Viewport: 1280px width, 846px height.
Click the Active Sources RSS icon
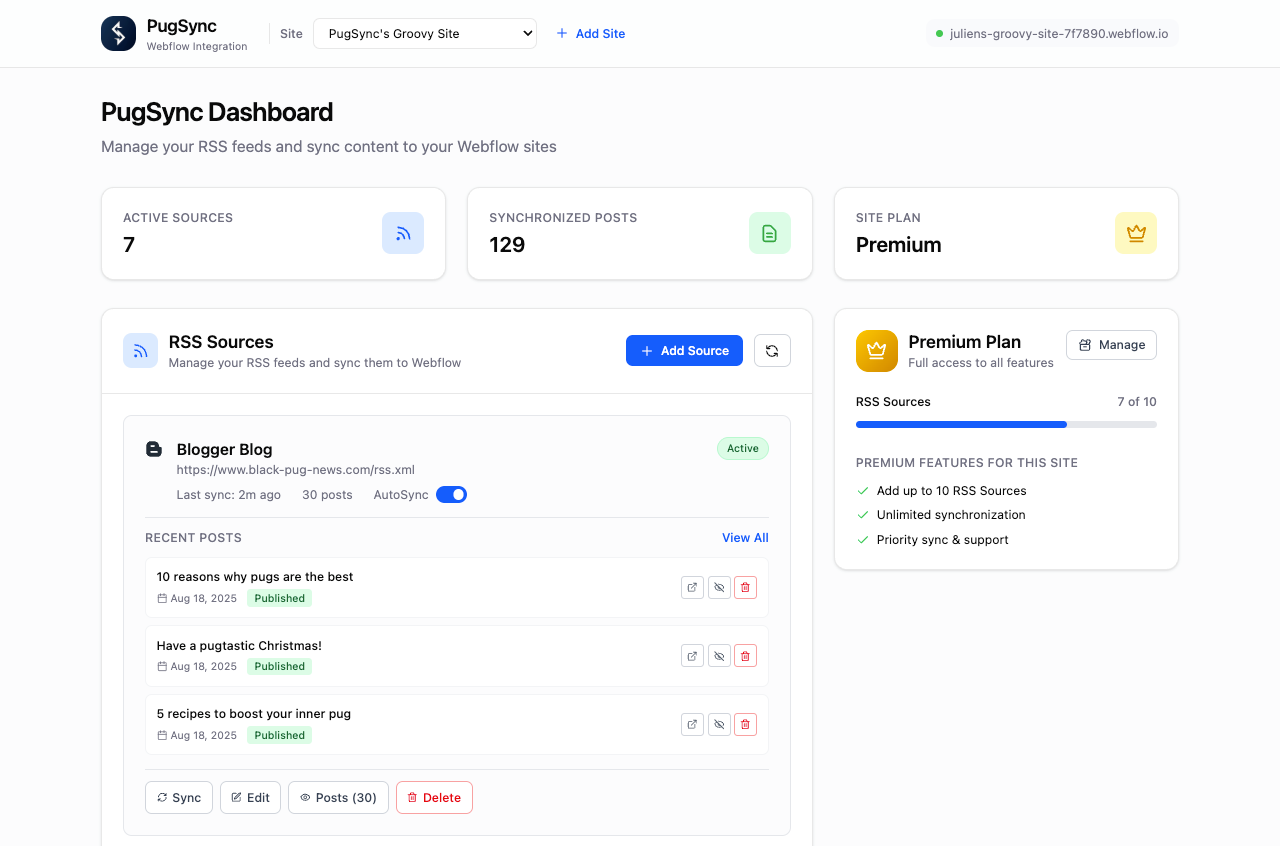coord(403,233)
